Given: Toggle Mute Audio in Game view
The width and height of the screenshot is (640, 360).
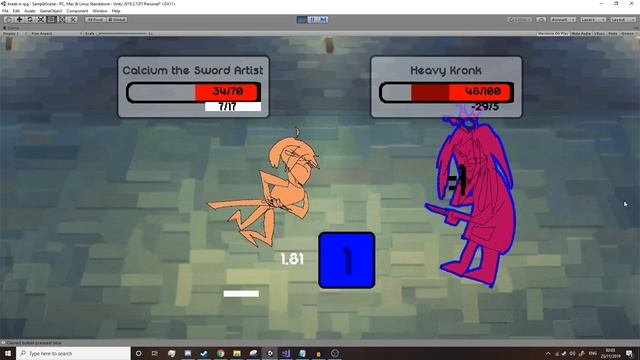Looking at the screenshot, I should [581, 33].
